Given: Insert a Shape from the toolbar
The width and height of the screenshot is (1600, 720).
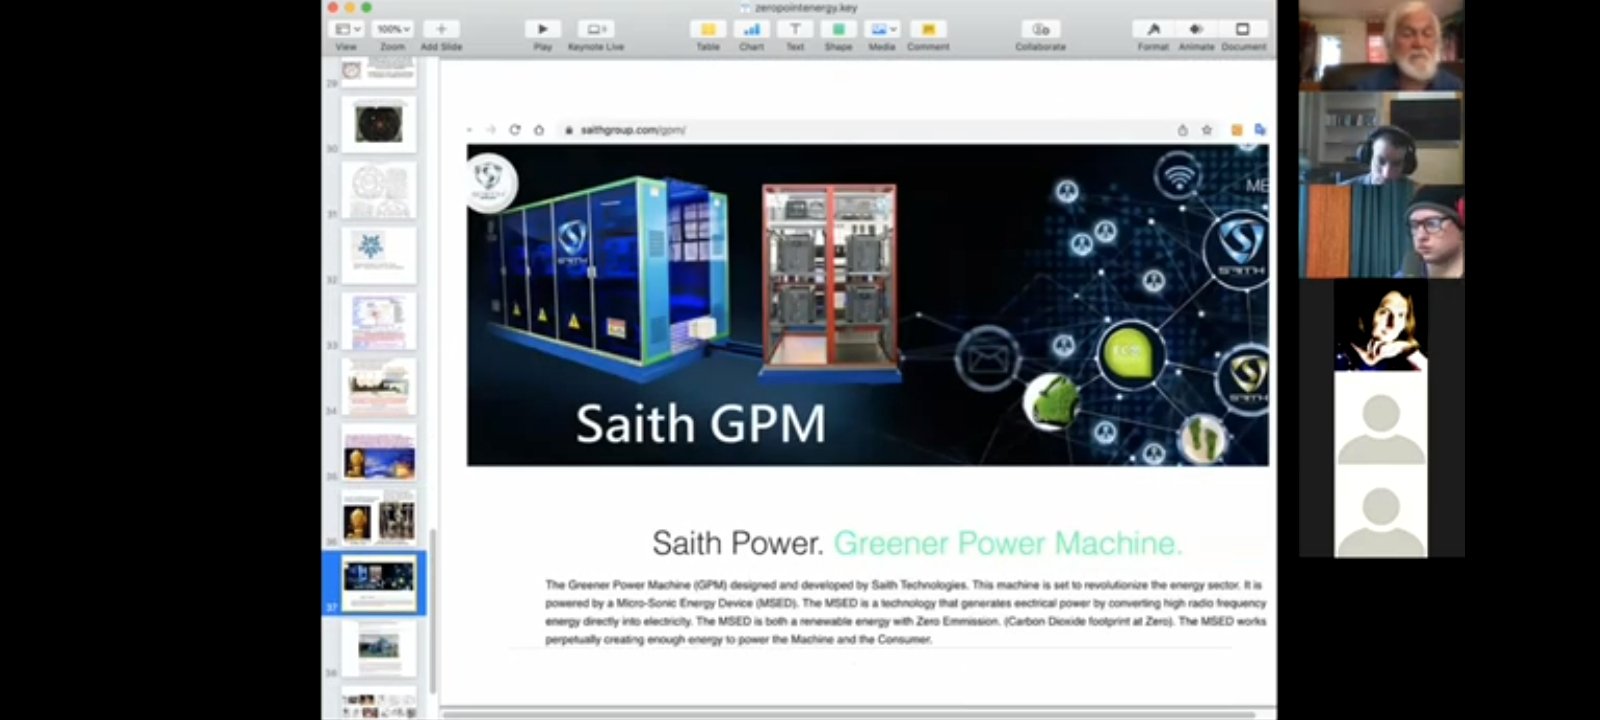Looking at the screenshot, I should coord(838,30).
